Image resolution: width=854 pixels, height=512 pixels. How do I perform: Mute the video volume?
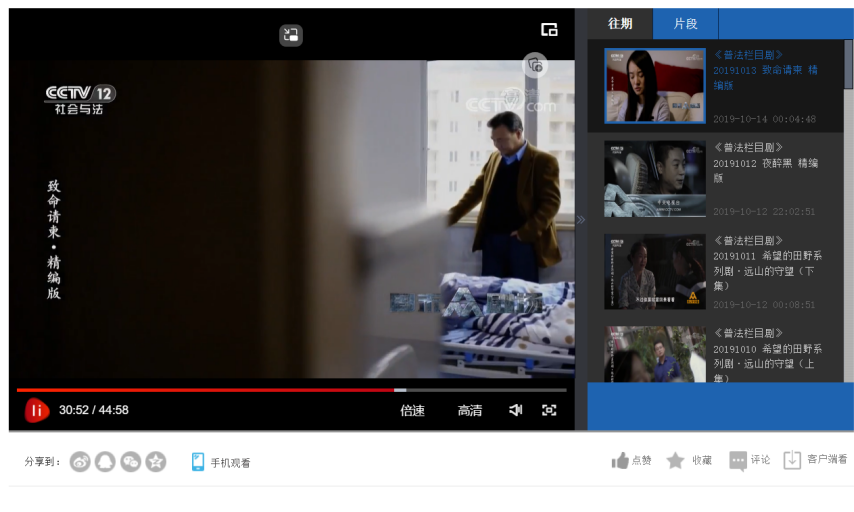516,410
